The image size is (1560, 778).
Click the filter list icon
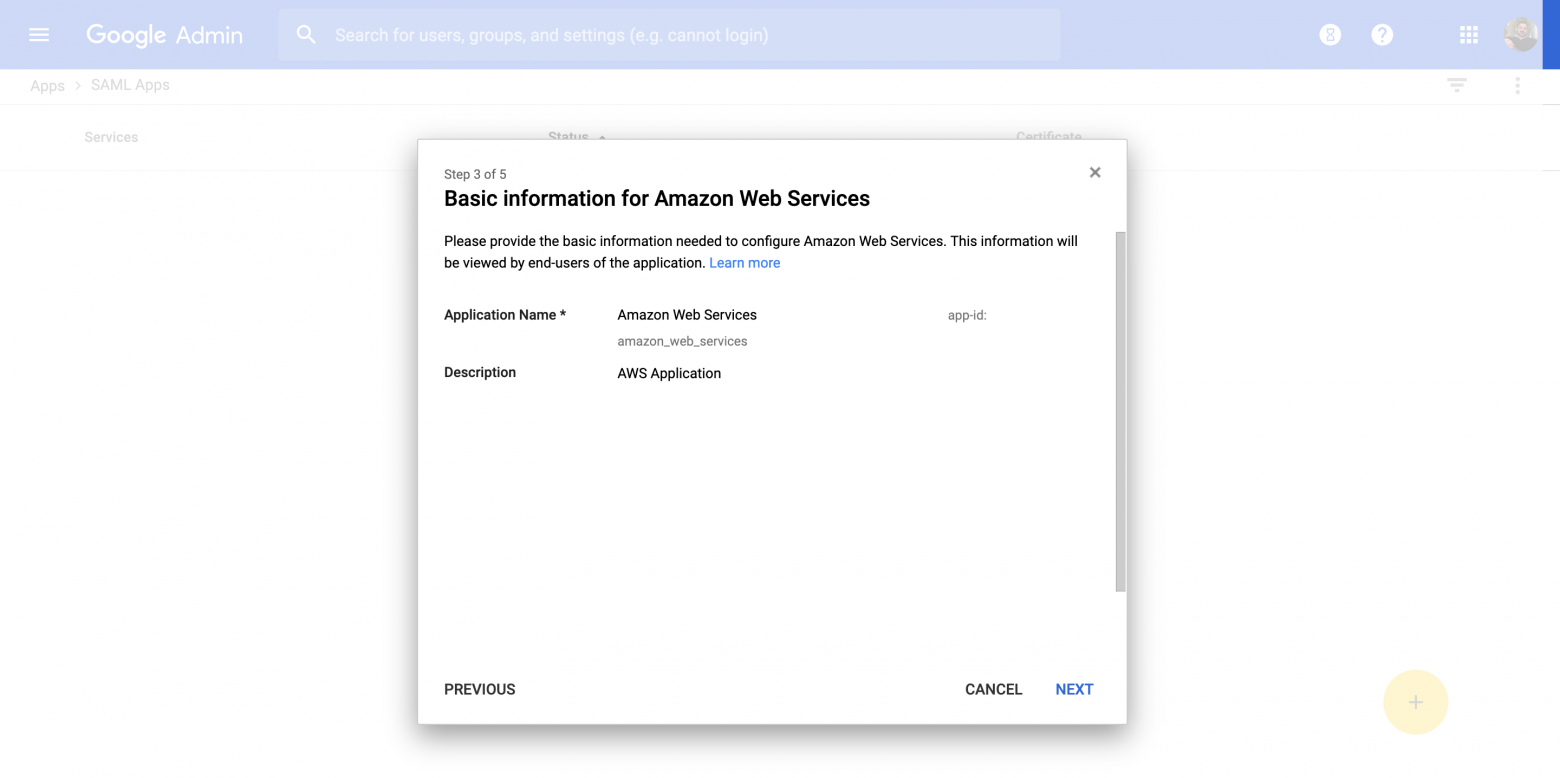(x=1457, y=86)
